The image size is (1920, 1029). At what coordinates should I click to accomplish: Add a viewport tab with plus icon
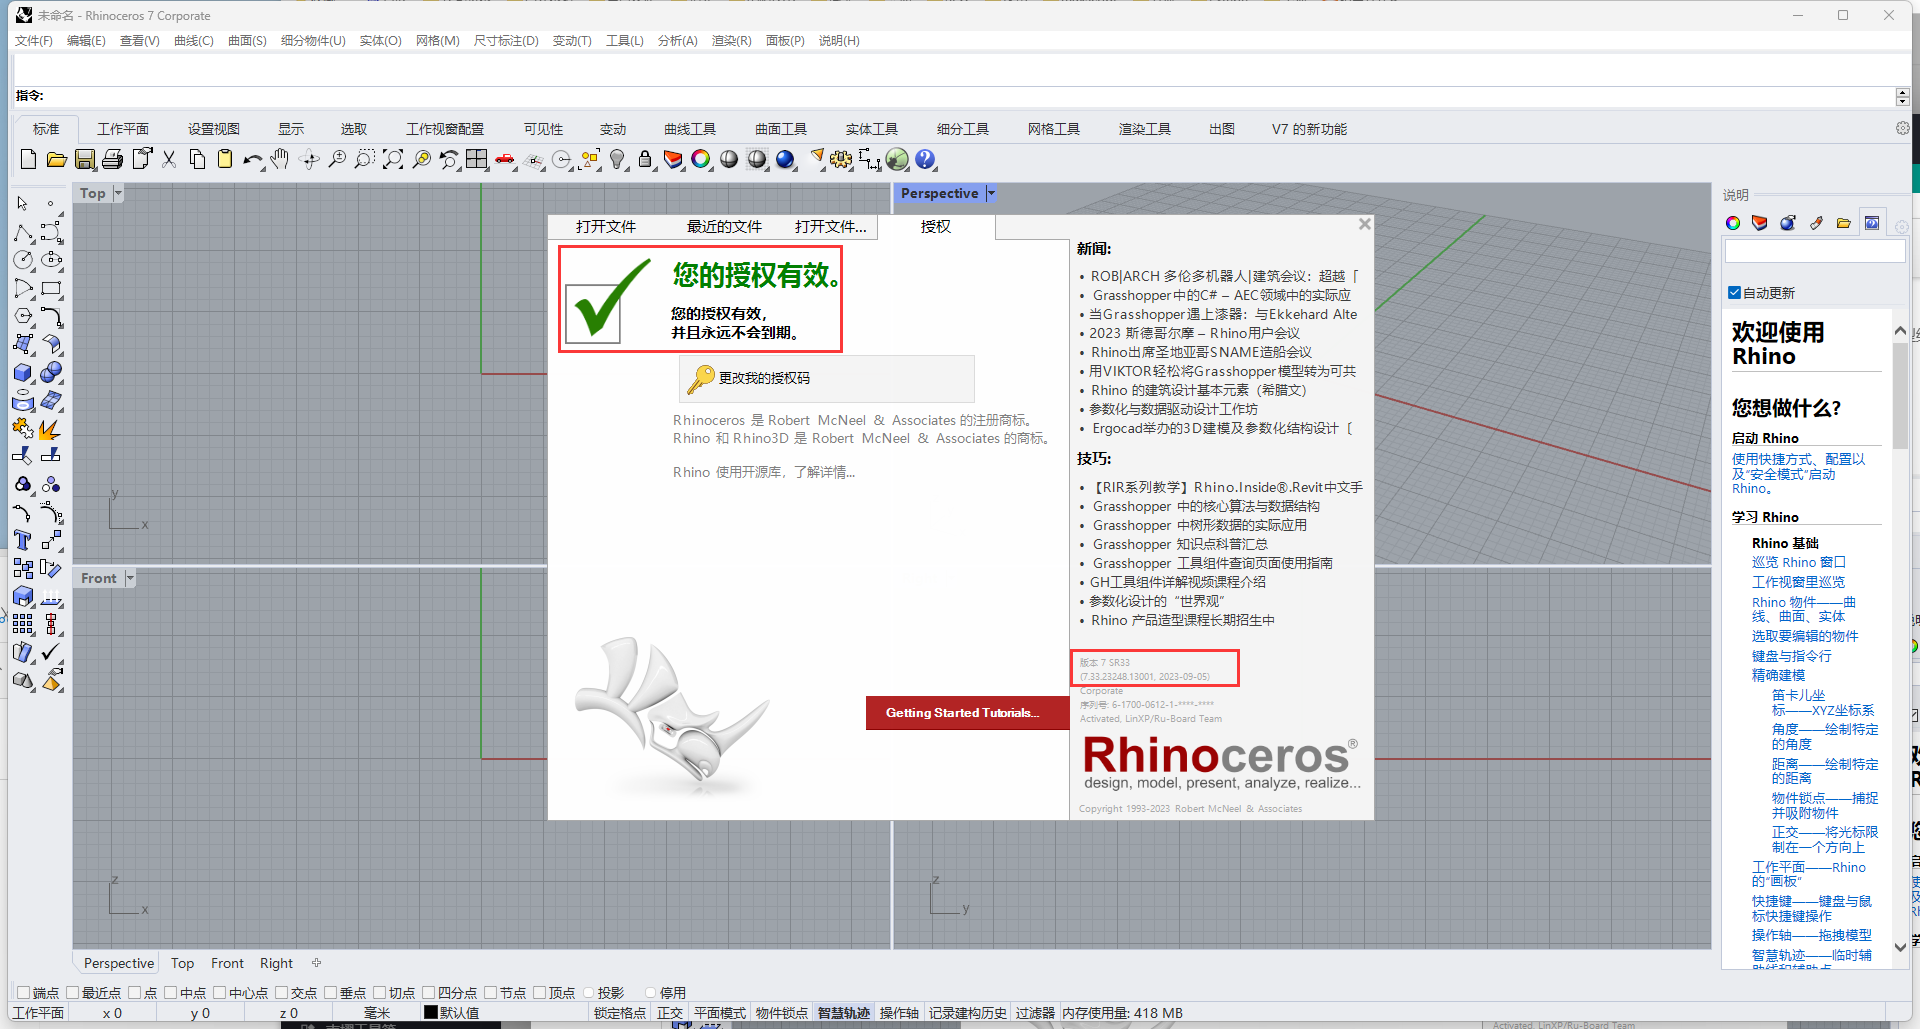coord(317,963)
